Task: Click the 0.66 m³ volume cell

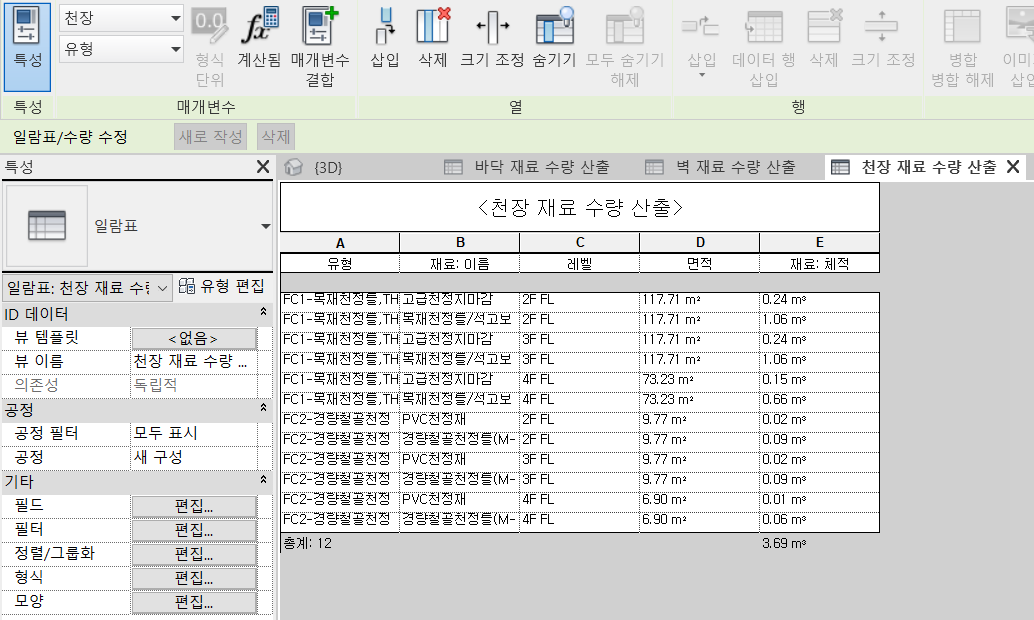Action: (820, 400)
